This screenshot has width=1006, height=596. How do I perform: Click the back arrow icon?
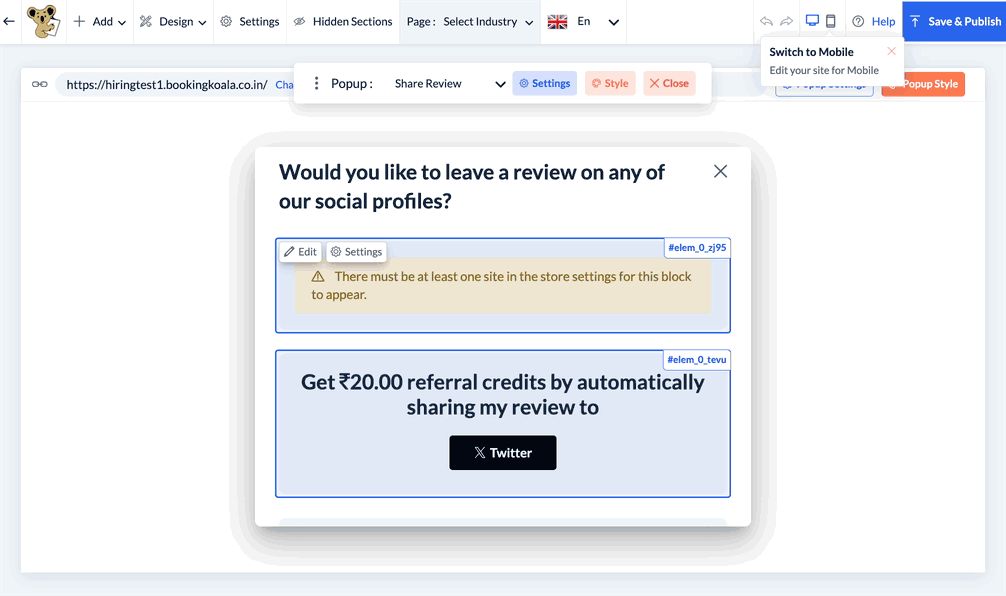(9, 21)
